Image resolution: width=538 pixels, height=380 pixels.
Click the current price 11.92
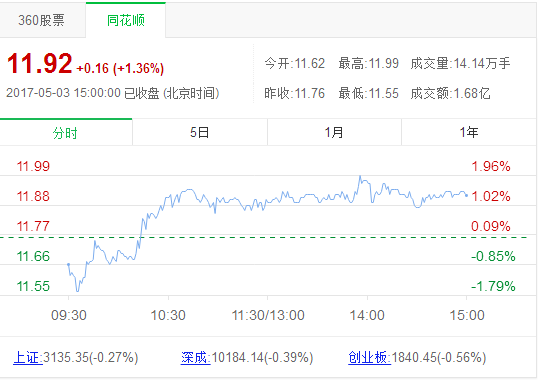coord(39,63)
